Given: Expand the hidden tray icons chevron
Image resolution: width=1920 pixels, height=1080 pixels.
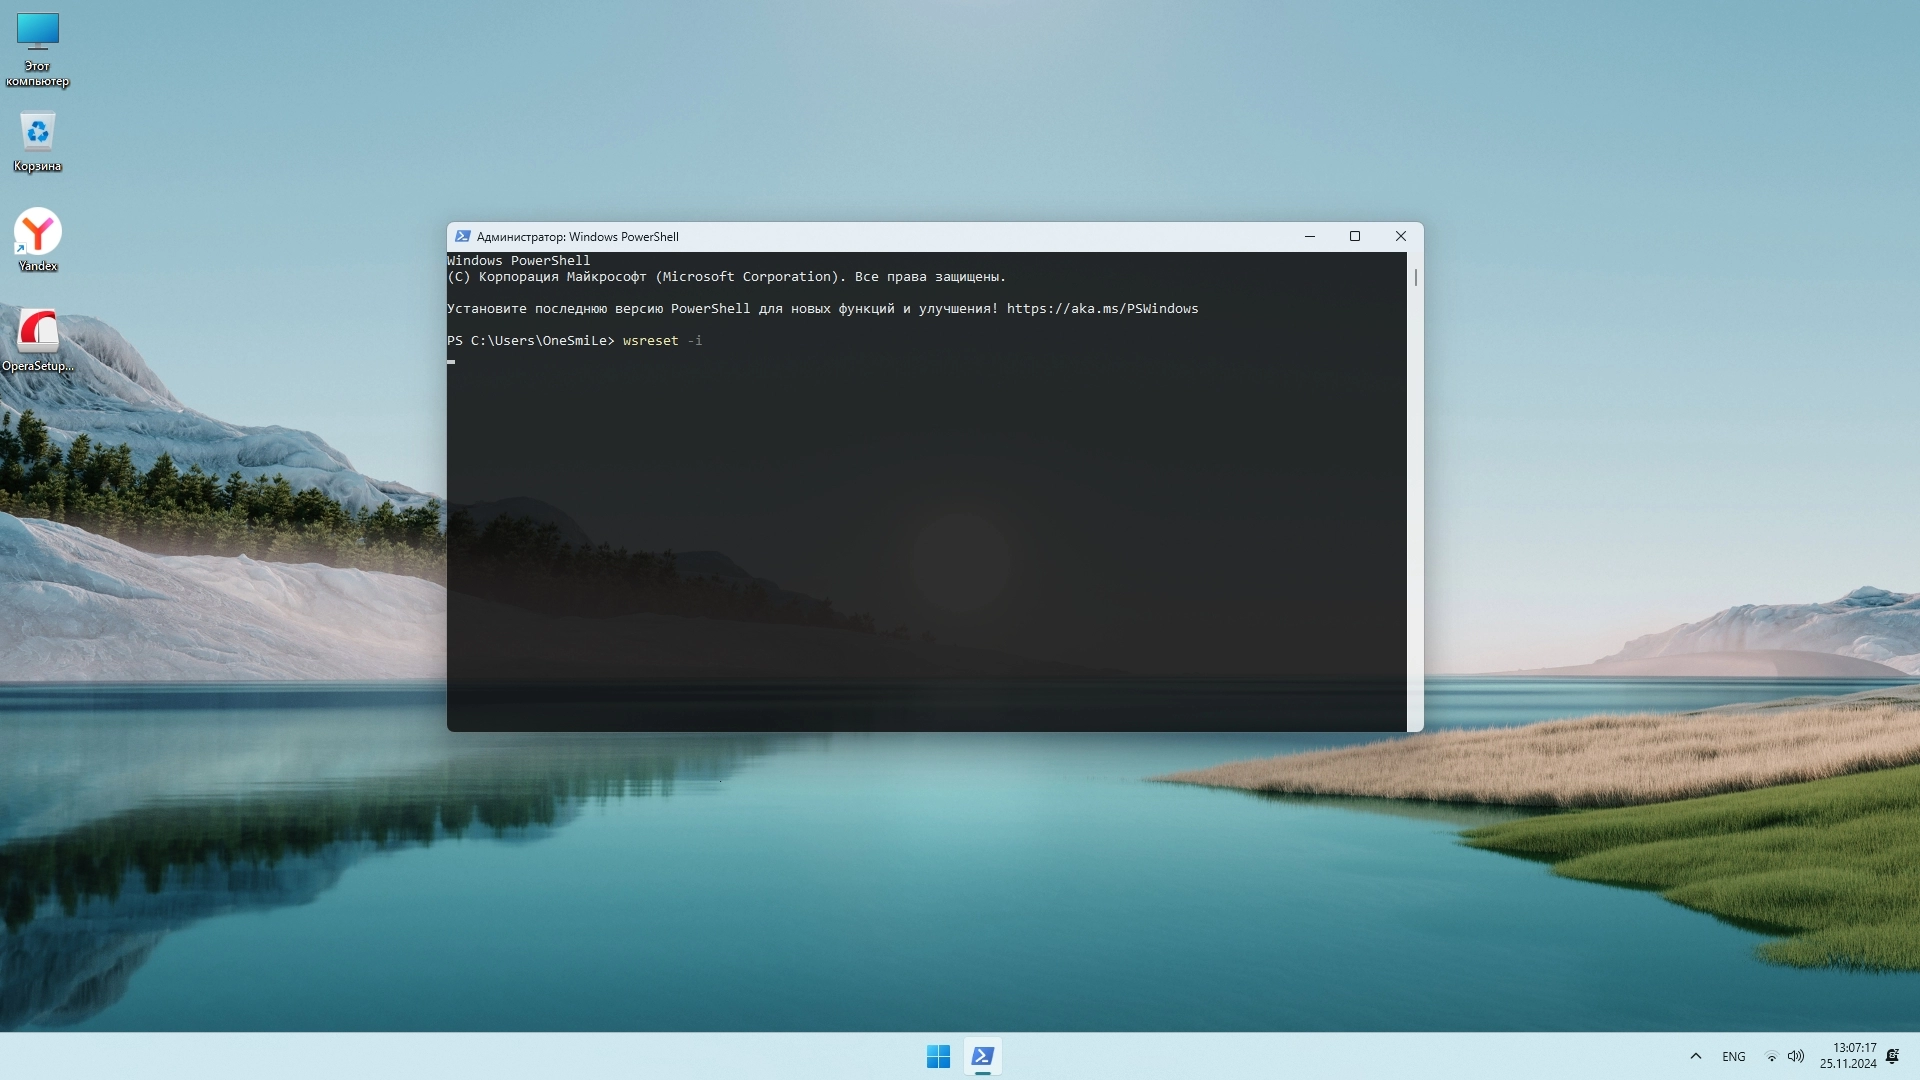Looking at the screenshot, I should click(1696, 1056).
